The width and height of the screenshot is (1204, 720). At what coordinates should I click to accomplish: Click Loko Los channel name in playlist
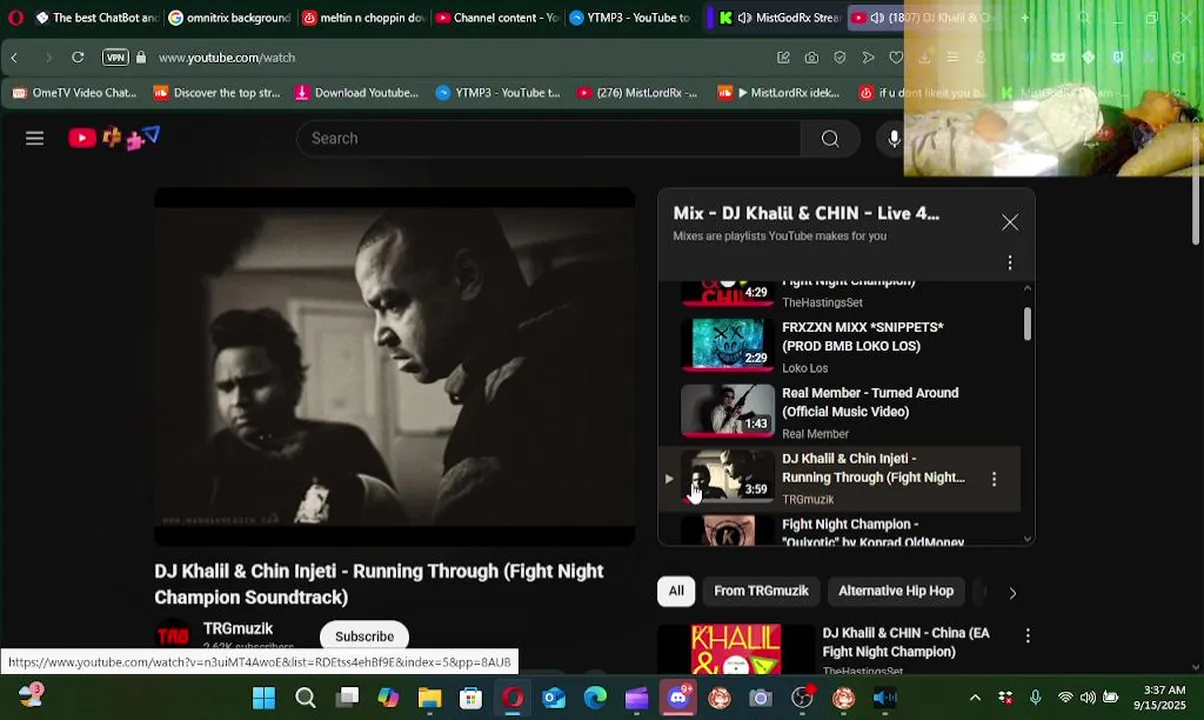(x=805, y=368)
